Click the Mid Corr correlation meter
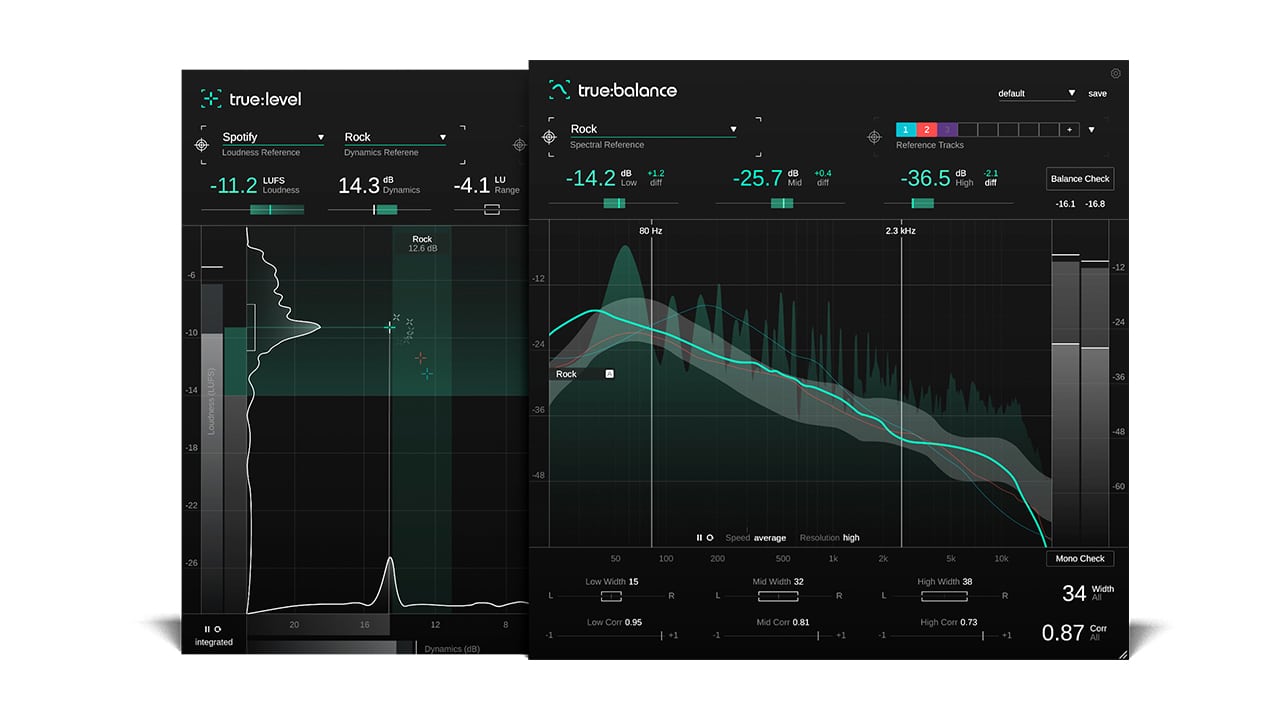Screen dimensions: 1280x720 778,635
